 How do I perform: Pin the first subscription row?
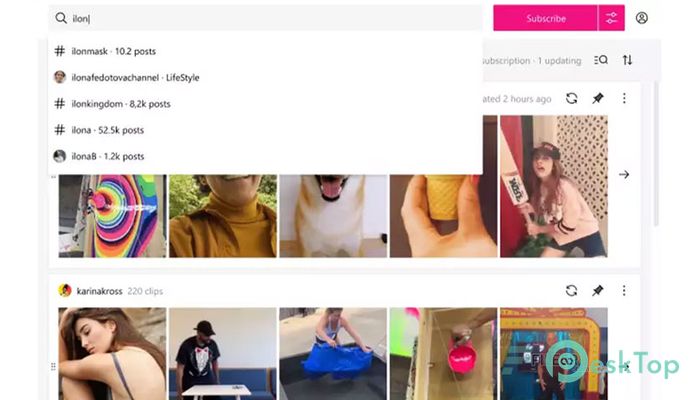[598, 98]
